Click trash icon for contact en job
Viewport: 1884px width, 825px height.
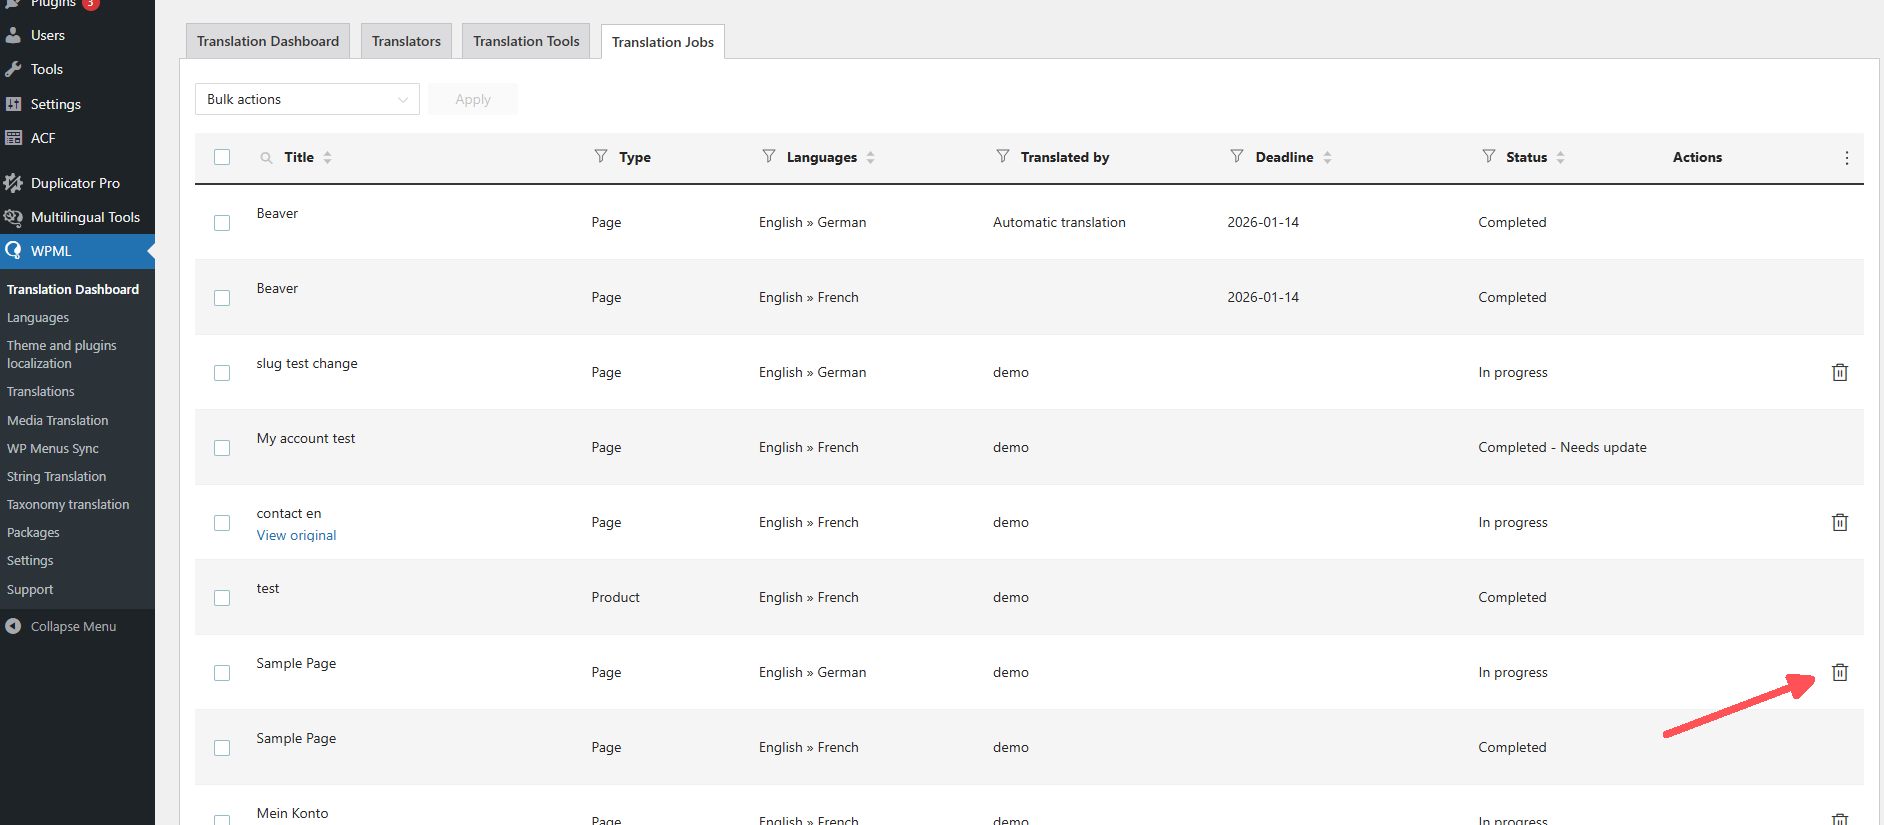pyautogui.click(x=1839, y=522)
